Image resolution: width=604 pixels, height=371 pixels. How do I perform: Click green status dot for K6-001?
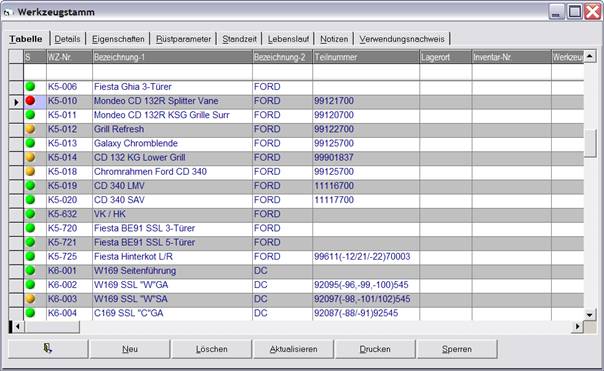pyautogui.click(x=30, y=270)
